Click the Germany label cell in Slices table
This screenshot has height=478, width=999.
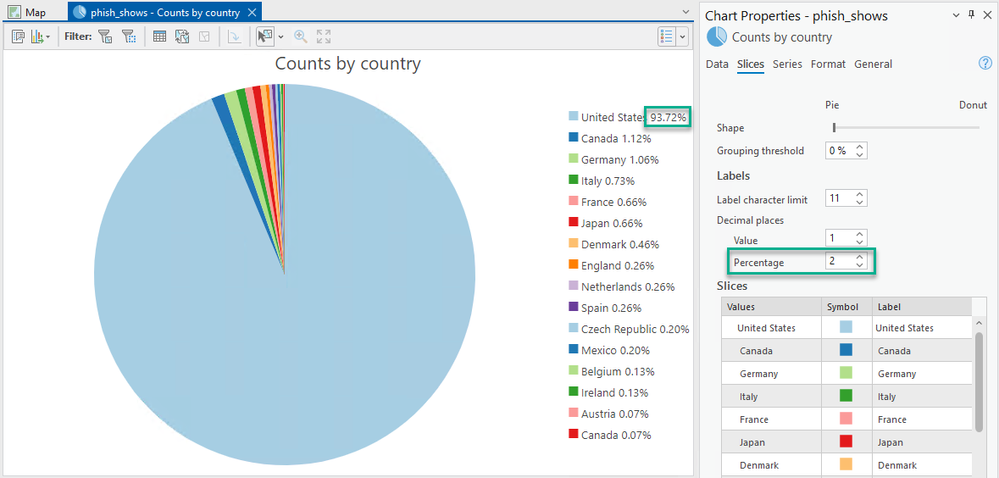(921, 373)
